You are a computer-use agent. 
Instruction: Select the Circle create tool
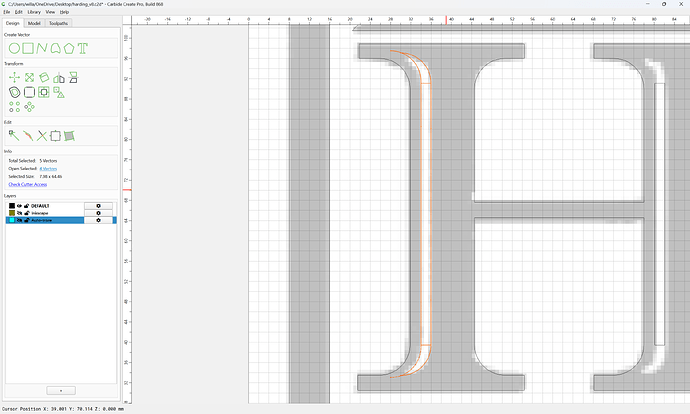tap(14, 48)
